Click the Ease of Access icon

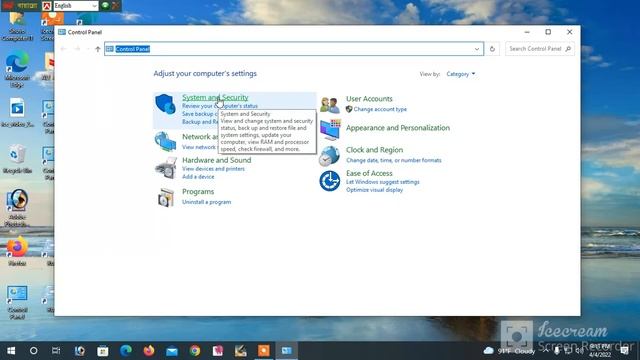[x=329, y=181]
